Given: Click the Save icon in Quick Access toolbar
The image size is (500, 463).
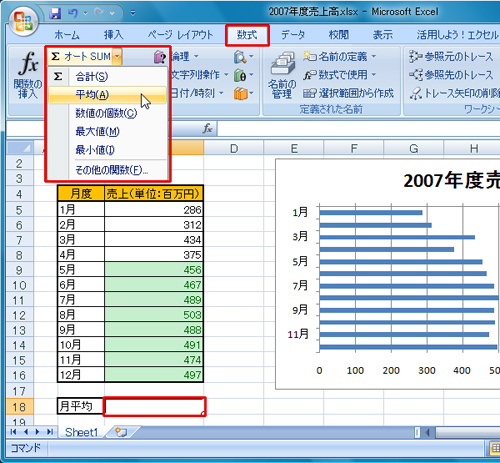Looking at the screenshot, I should pos(55,13).
